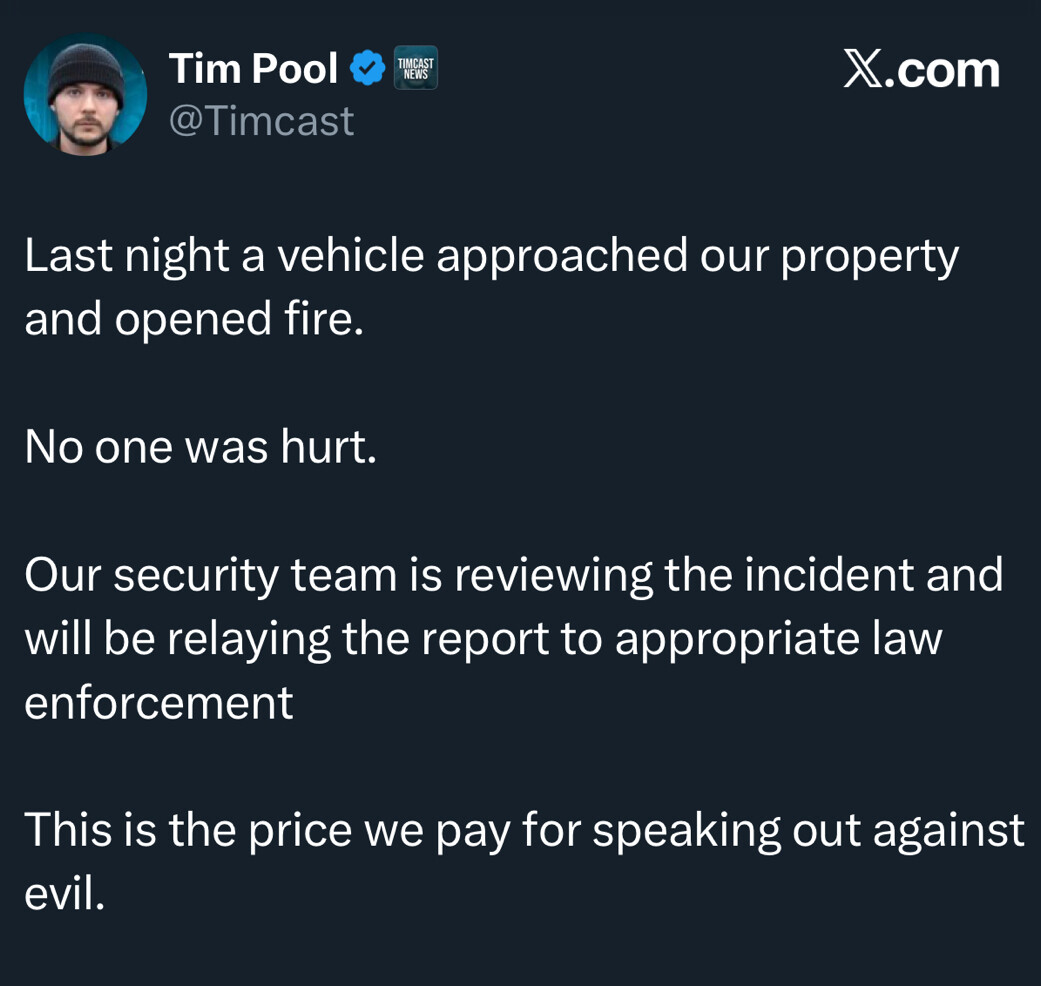1041x986 pixels.
Task: Click the X logo in the watermark
Action: (x=866, y=70)
